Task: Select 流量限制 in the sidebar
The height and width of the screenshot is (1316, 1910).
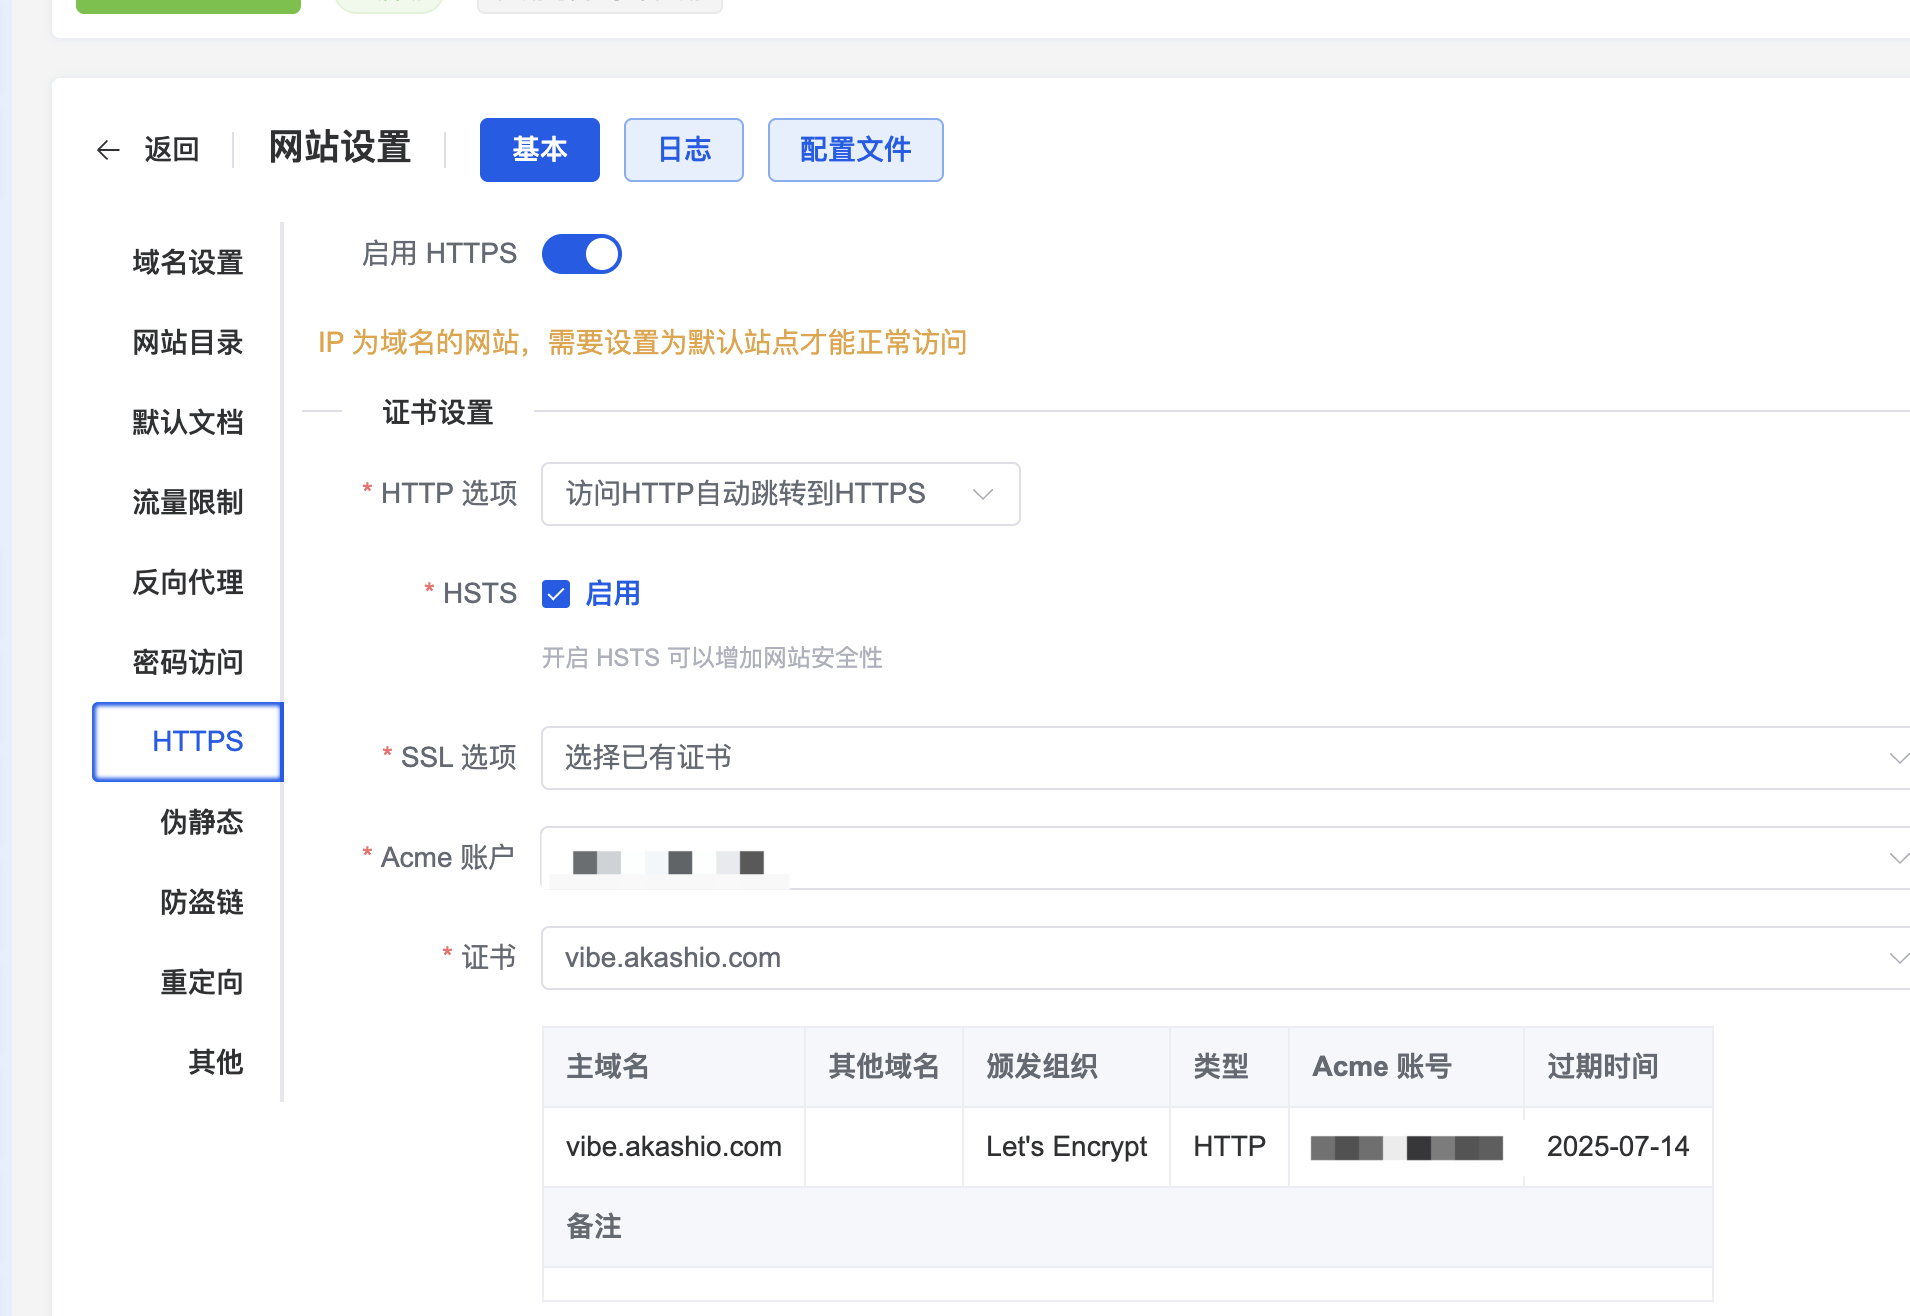Action: click(x=188, y=502)
